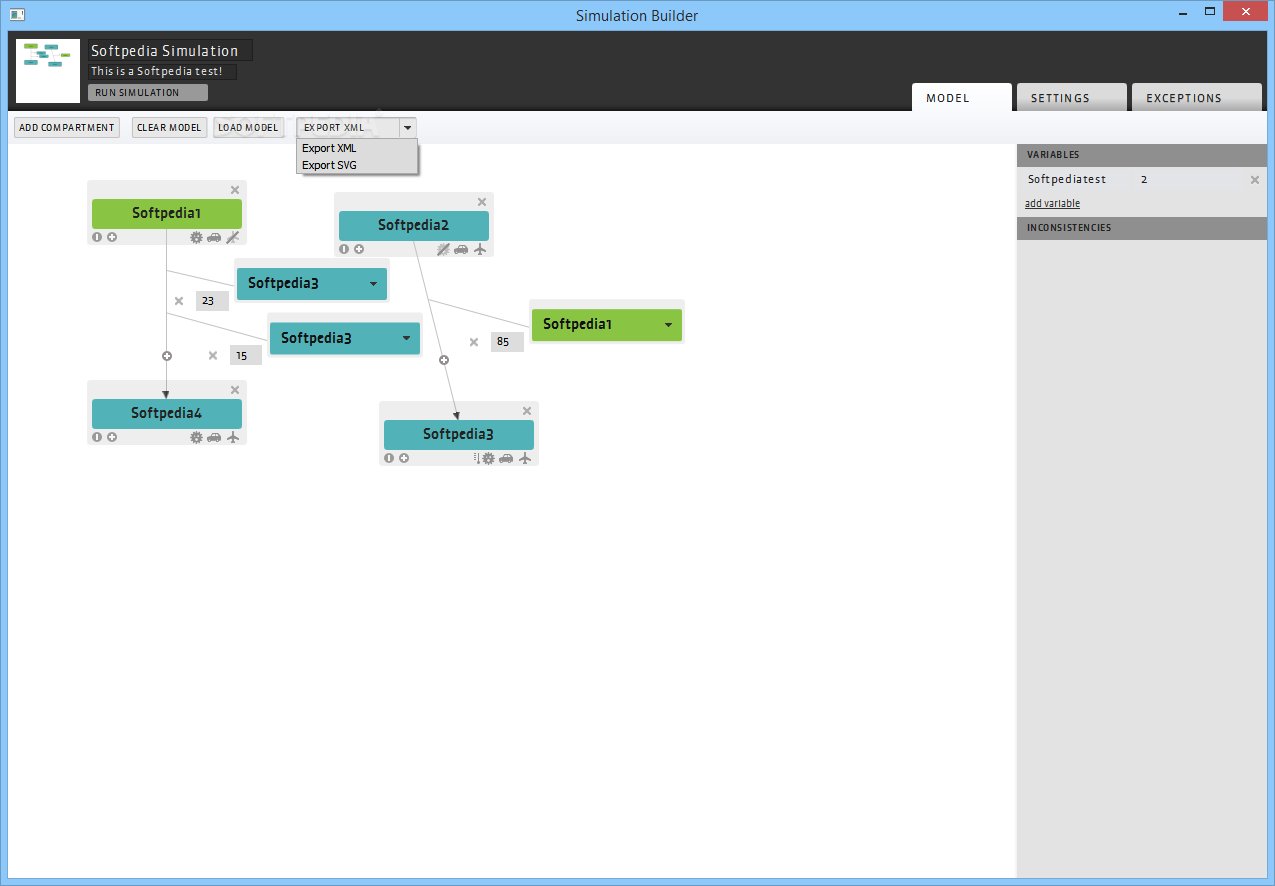Click the EXPORT XML toolbar button

click(x=347, y=128)
